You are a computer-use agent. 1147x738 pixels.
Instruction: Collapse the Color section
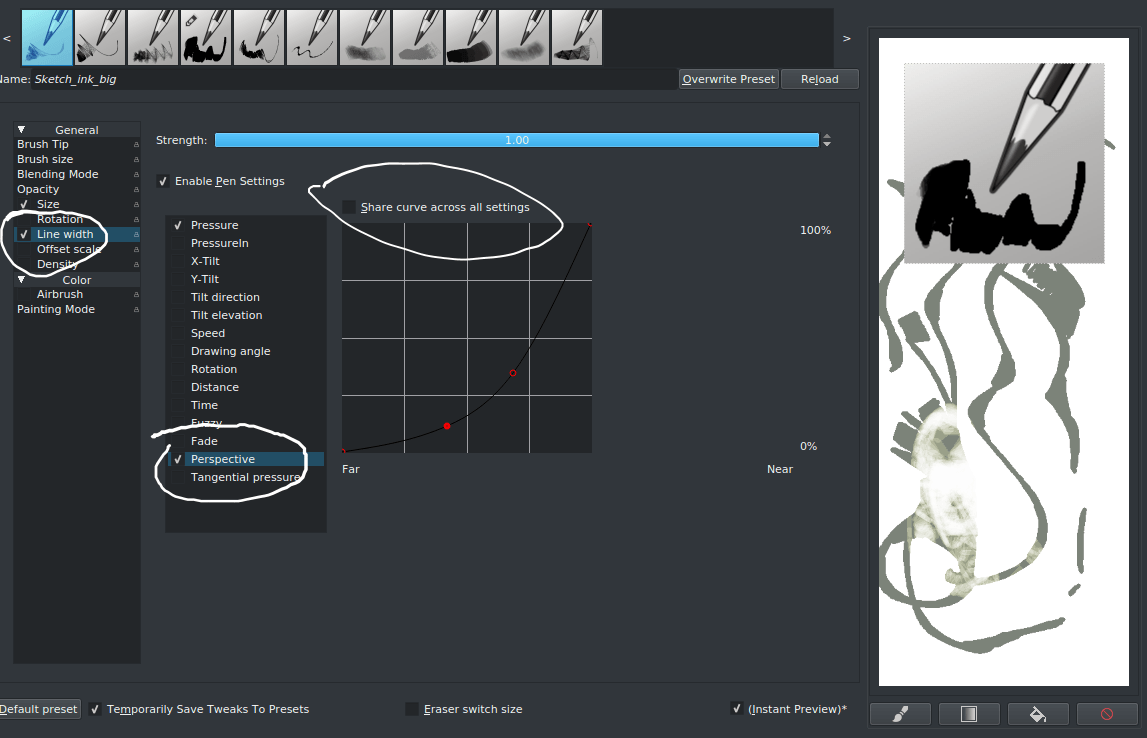22,279
